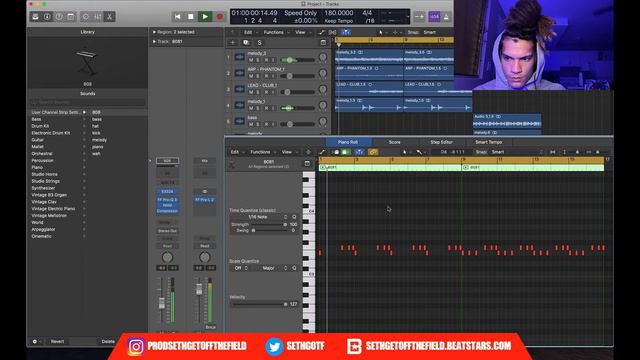This screenshot has width=640, height=360.
Task: Click the bass track icon
Action: (x=240, y=121)
